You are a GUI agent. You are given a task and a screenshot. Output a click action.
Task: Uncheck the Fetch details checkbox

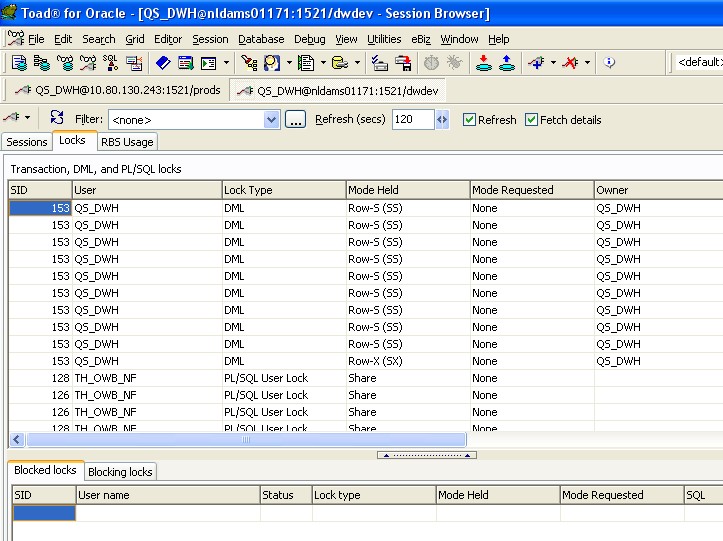pos(532,120)
